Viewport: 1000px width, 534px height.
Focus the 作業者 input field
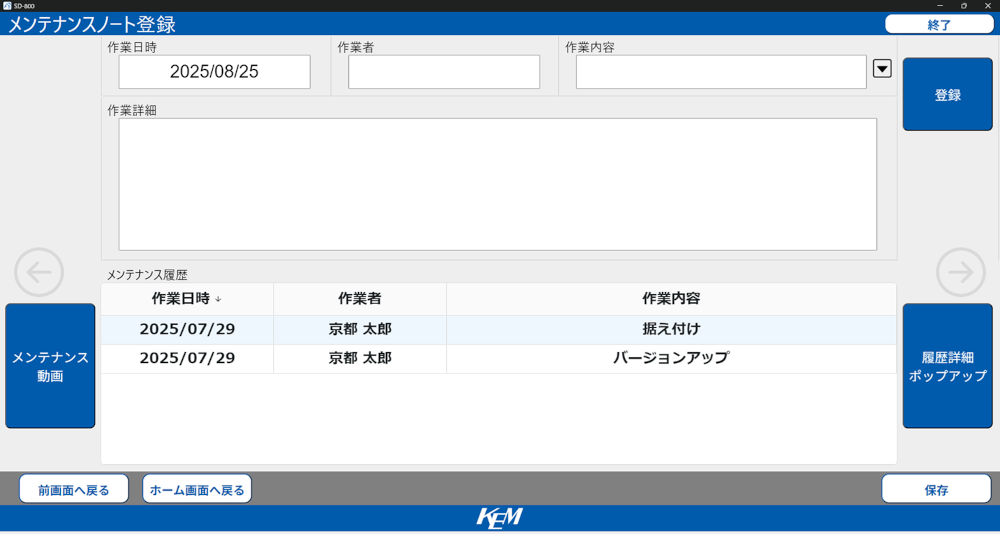[x=444, y=72]
